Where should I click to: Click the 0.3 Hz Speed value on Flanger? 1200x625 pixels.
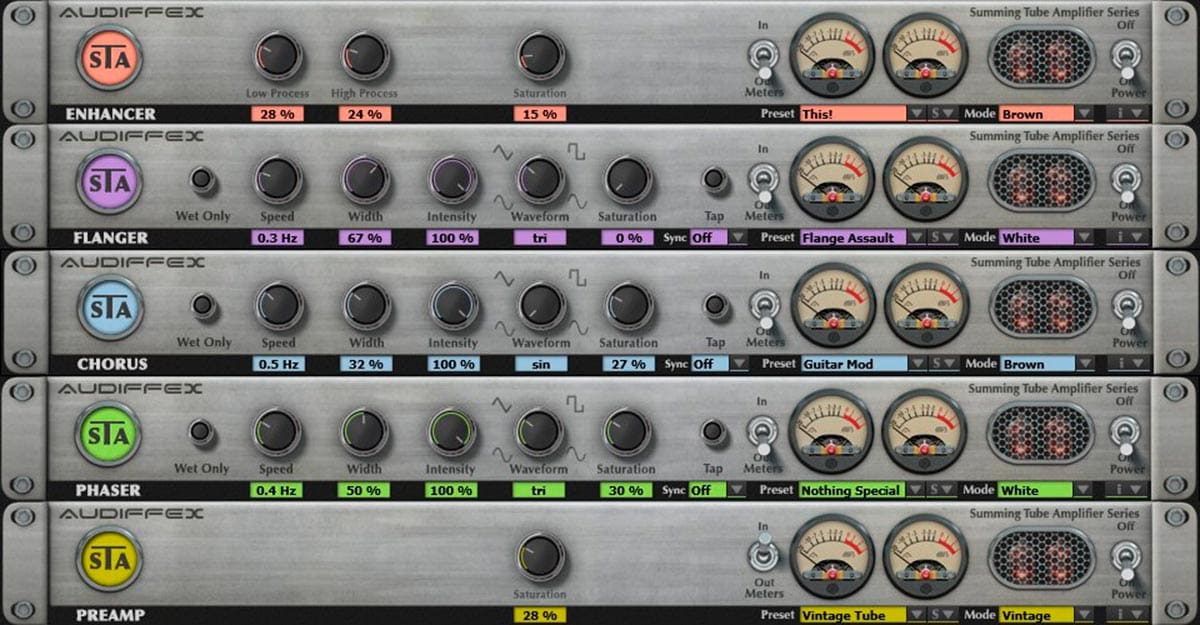[x=277, y=238]
